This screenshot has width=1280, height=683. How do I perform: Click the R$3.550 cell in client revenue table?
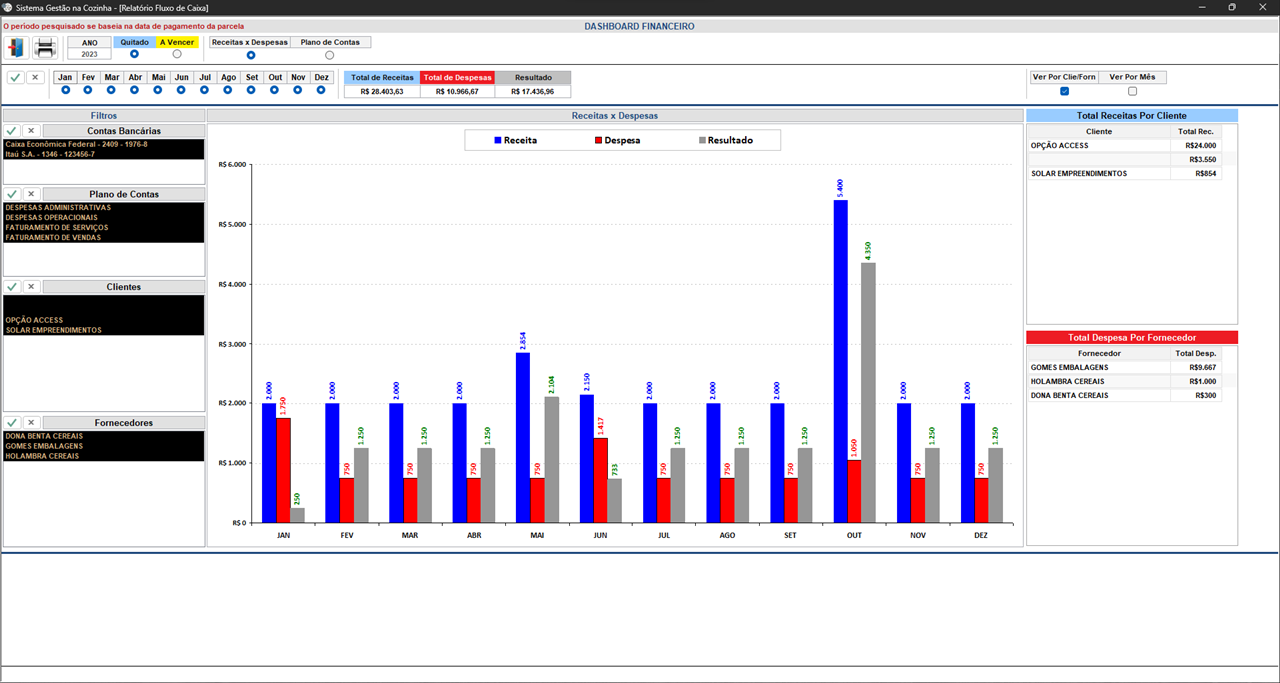point(1196,159)
